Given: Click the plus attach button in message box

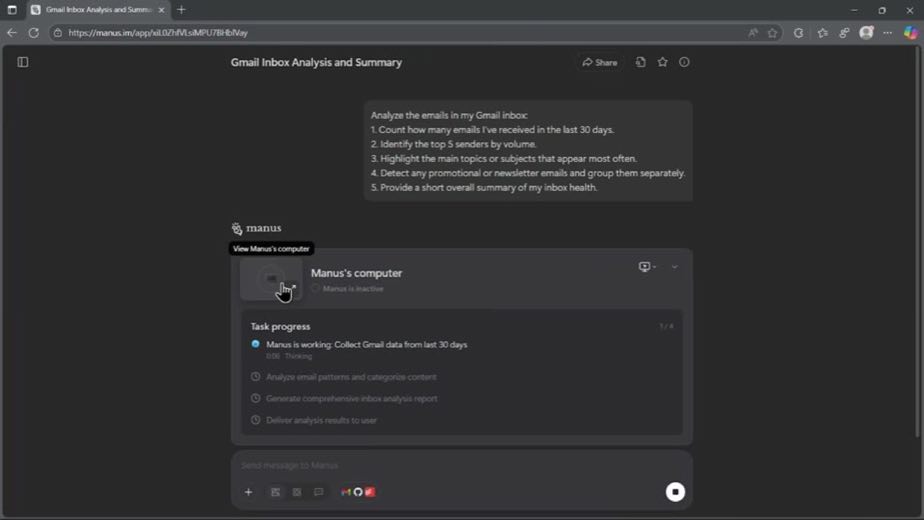Looking at the screenshot, I should (x=248, y=492).
